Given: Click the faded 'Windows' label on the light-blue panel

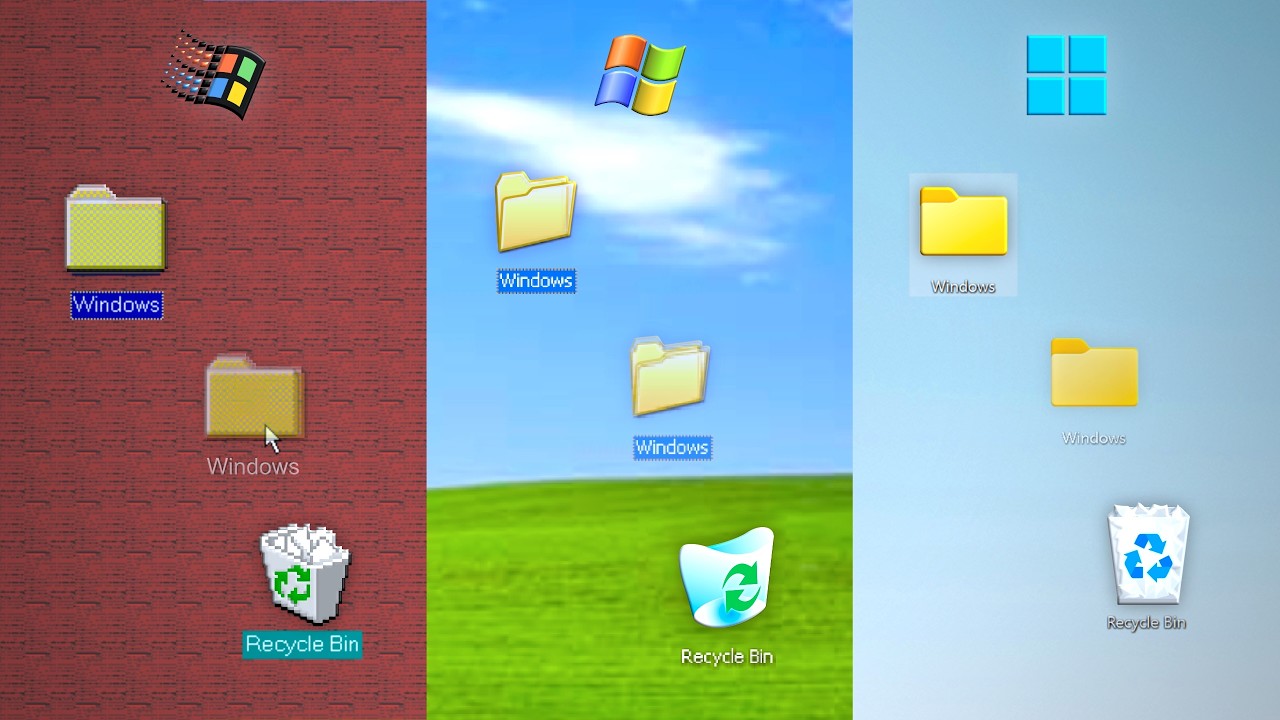Looking at the screenshot, I should (1094, 438).
